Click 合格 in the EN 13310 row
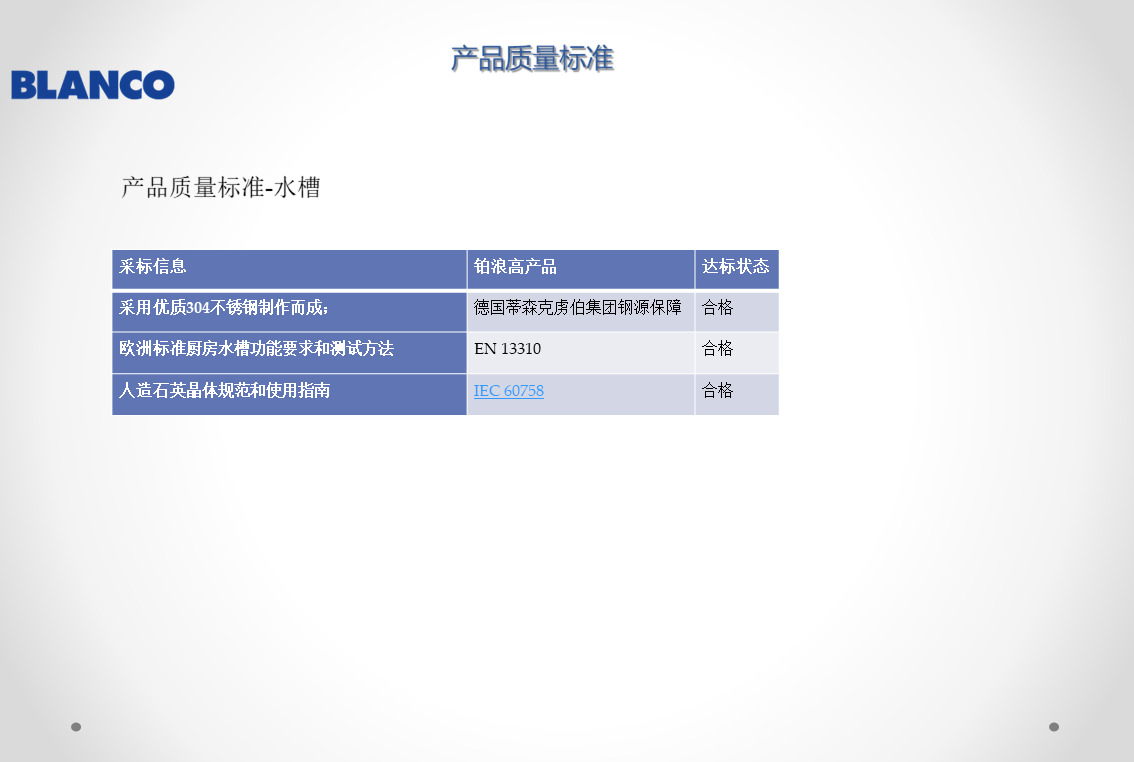The image size is (1134, 762). point(737,353)
